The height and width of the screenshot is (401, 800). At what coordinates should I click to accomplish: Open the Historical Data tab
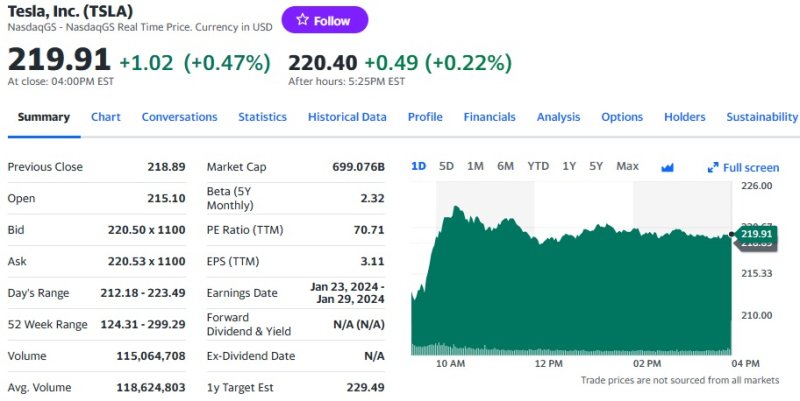coord(347,117)
